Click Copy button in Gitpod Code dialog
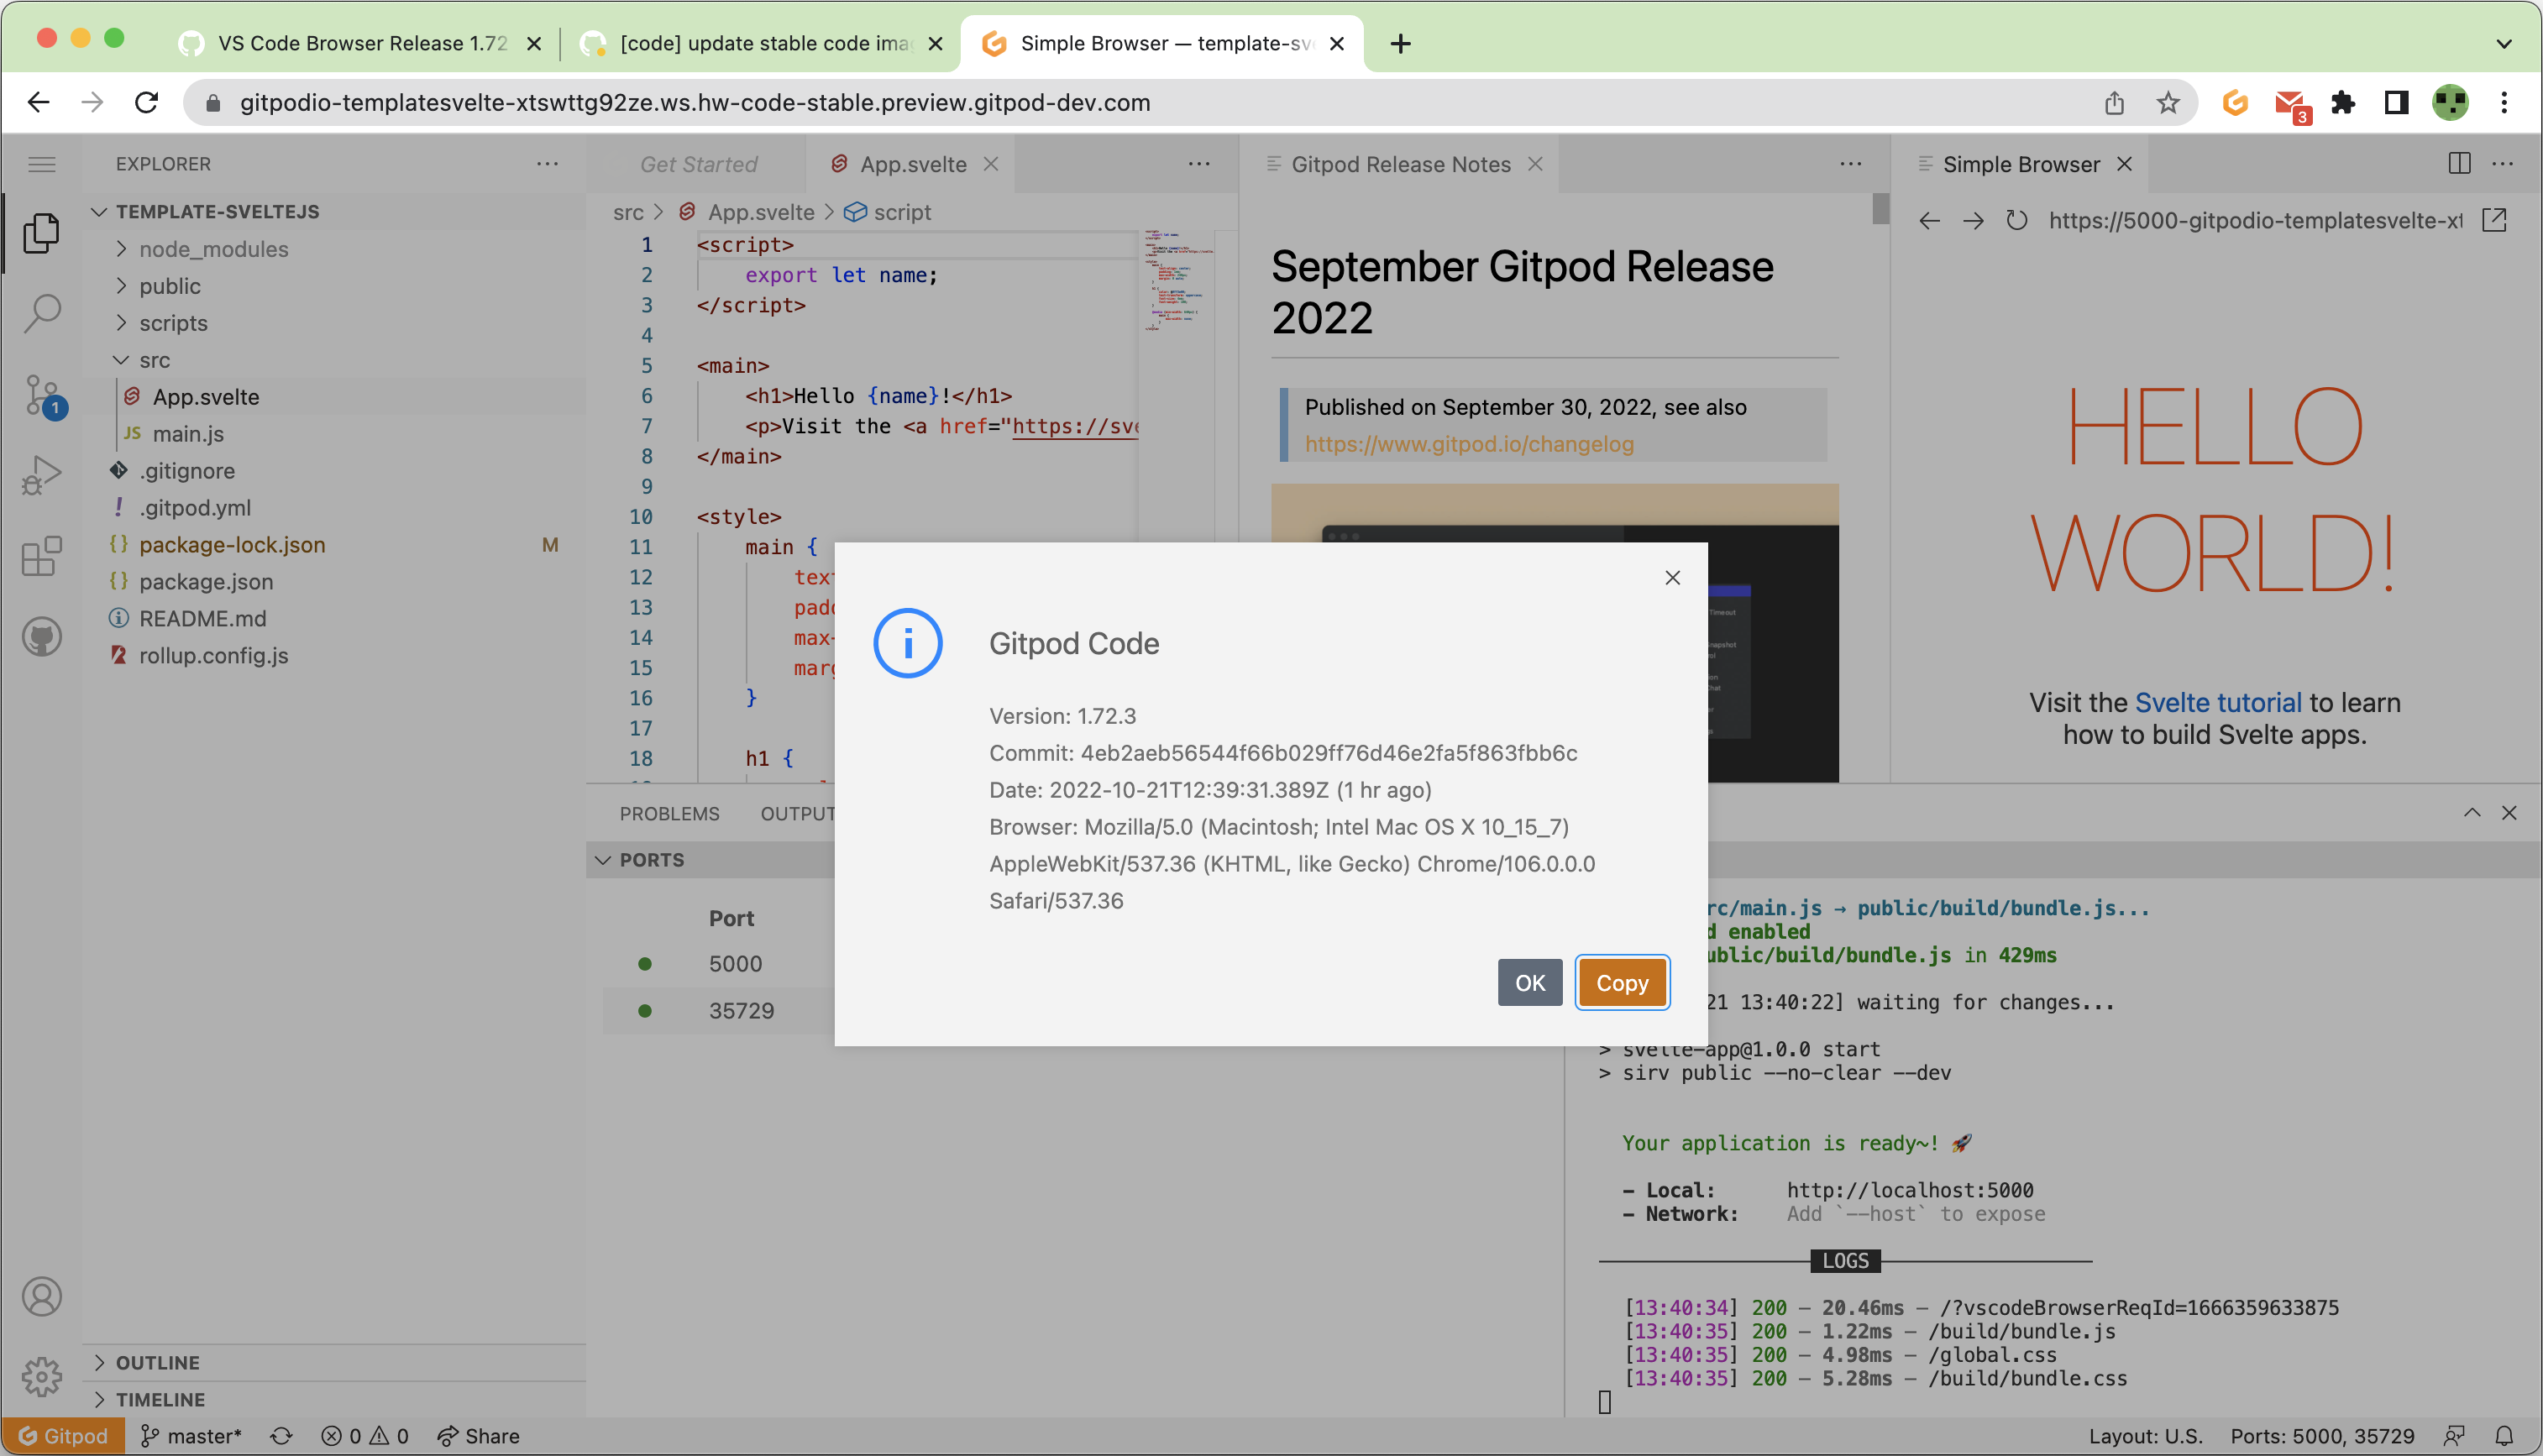The image size is (2543, 1456). (x=1621, y=983)
